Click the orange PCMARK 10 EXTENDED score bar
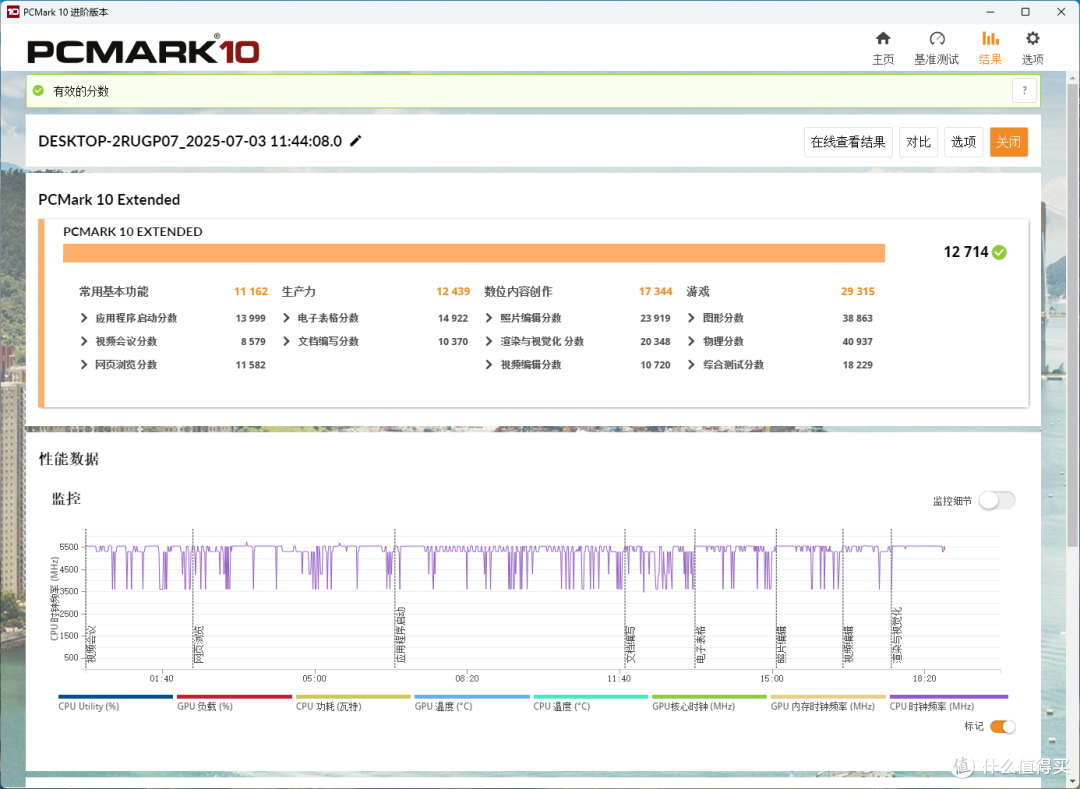Viewport: 1080px width, 789px height. click(474, 253)
